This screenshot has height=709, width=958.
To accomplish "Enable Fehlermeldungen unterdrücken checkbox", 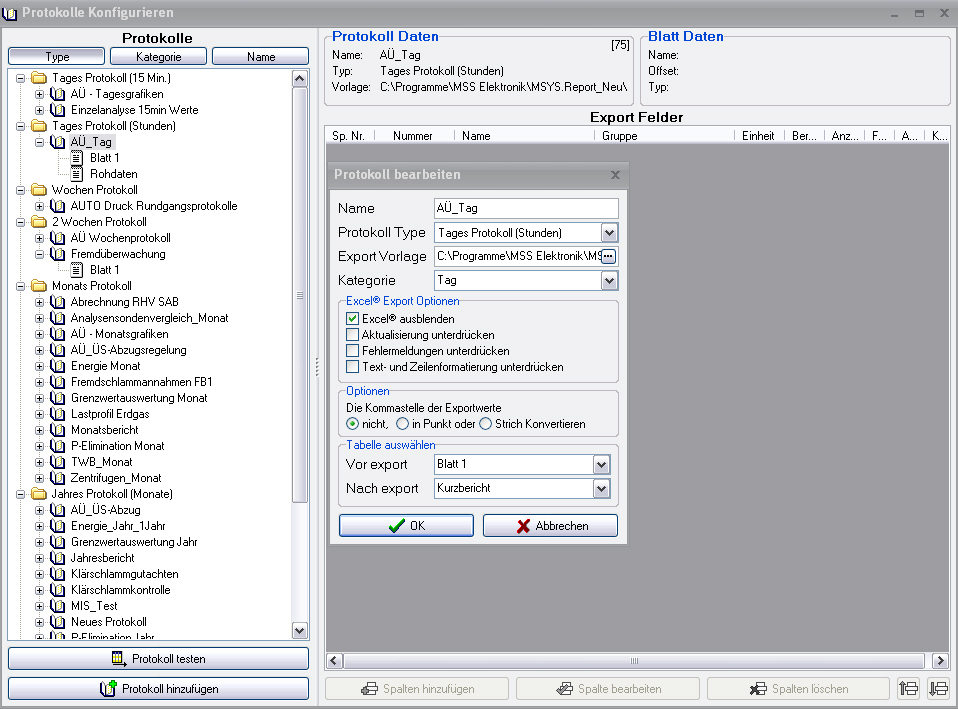I will tap(353, 351).
